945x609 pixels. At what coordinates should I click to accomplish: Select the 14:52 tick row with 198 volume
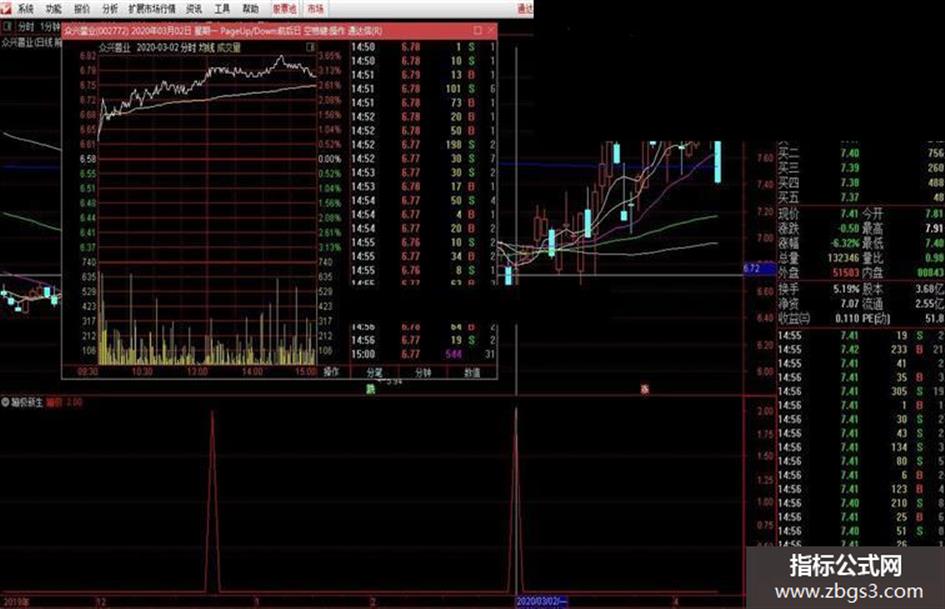pos(423,145)
